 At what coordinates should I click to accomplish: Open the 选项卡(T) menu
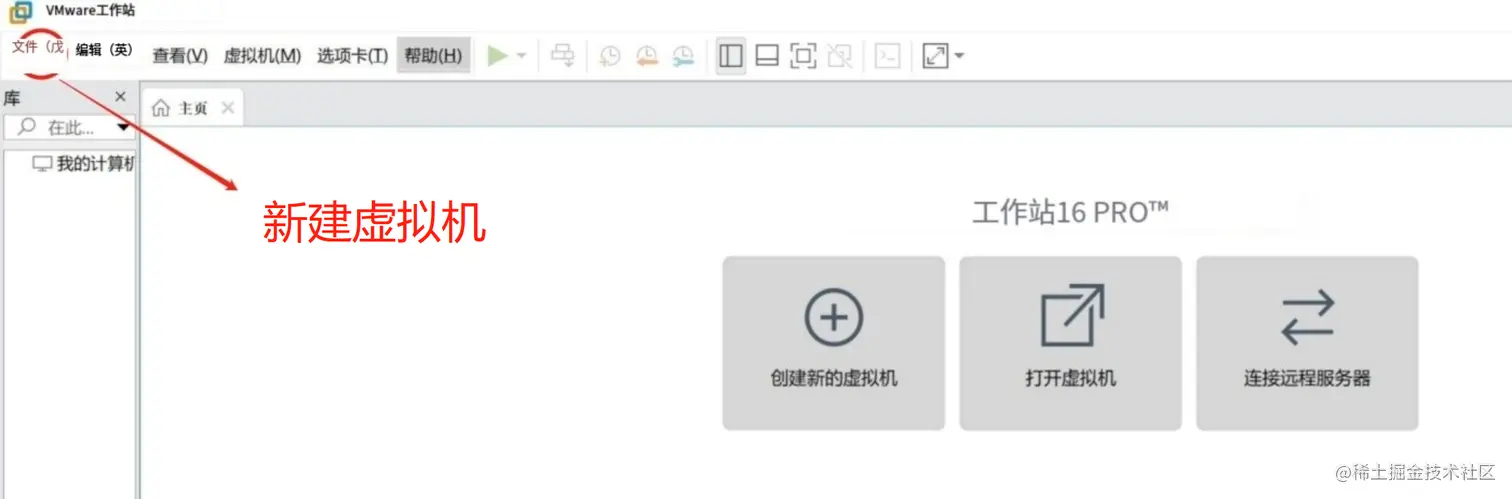click(x=352, y=56)
